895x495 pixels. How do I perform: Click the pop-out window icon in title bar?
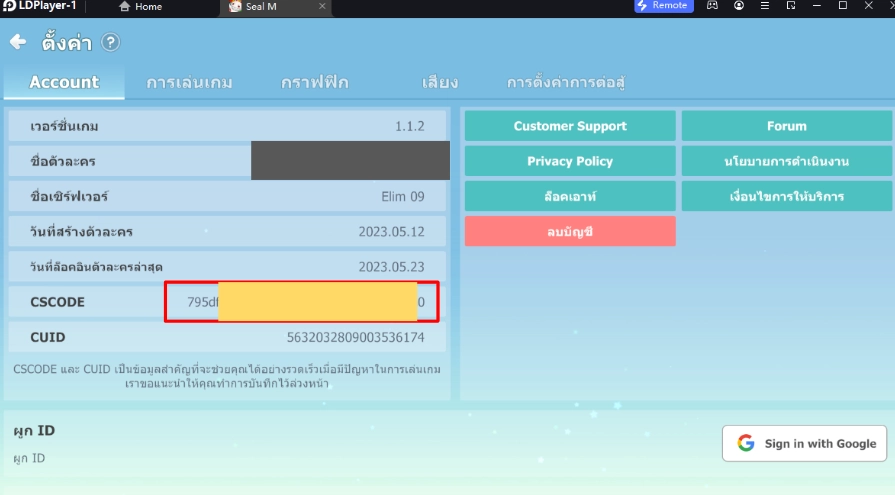point(790,6)
